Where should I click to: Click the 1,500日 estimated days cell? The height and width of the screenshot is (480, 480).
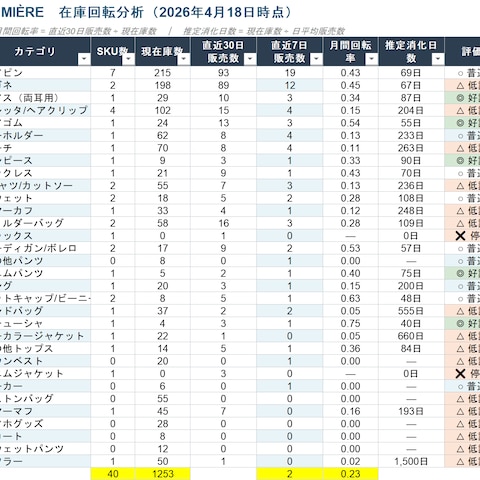[x=411, y=461]
